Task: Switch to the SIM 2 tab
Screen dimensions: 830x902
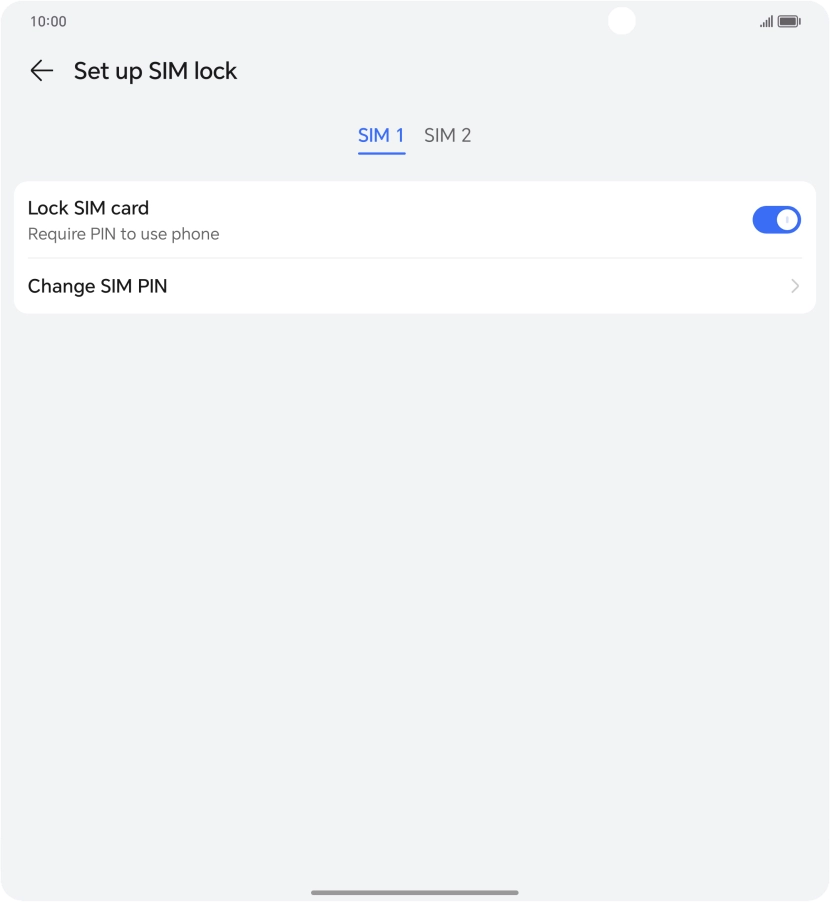Action: (447, 135)
